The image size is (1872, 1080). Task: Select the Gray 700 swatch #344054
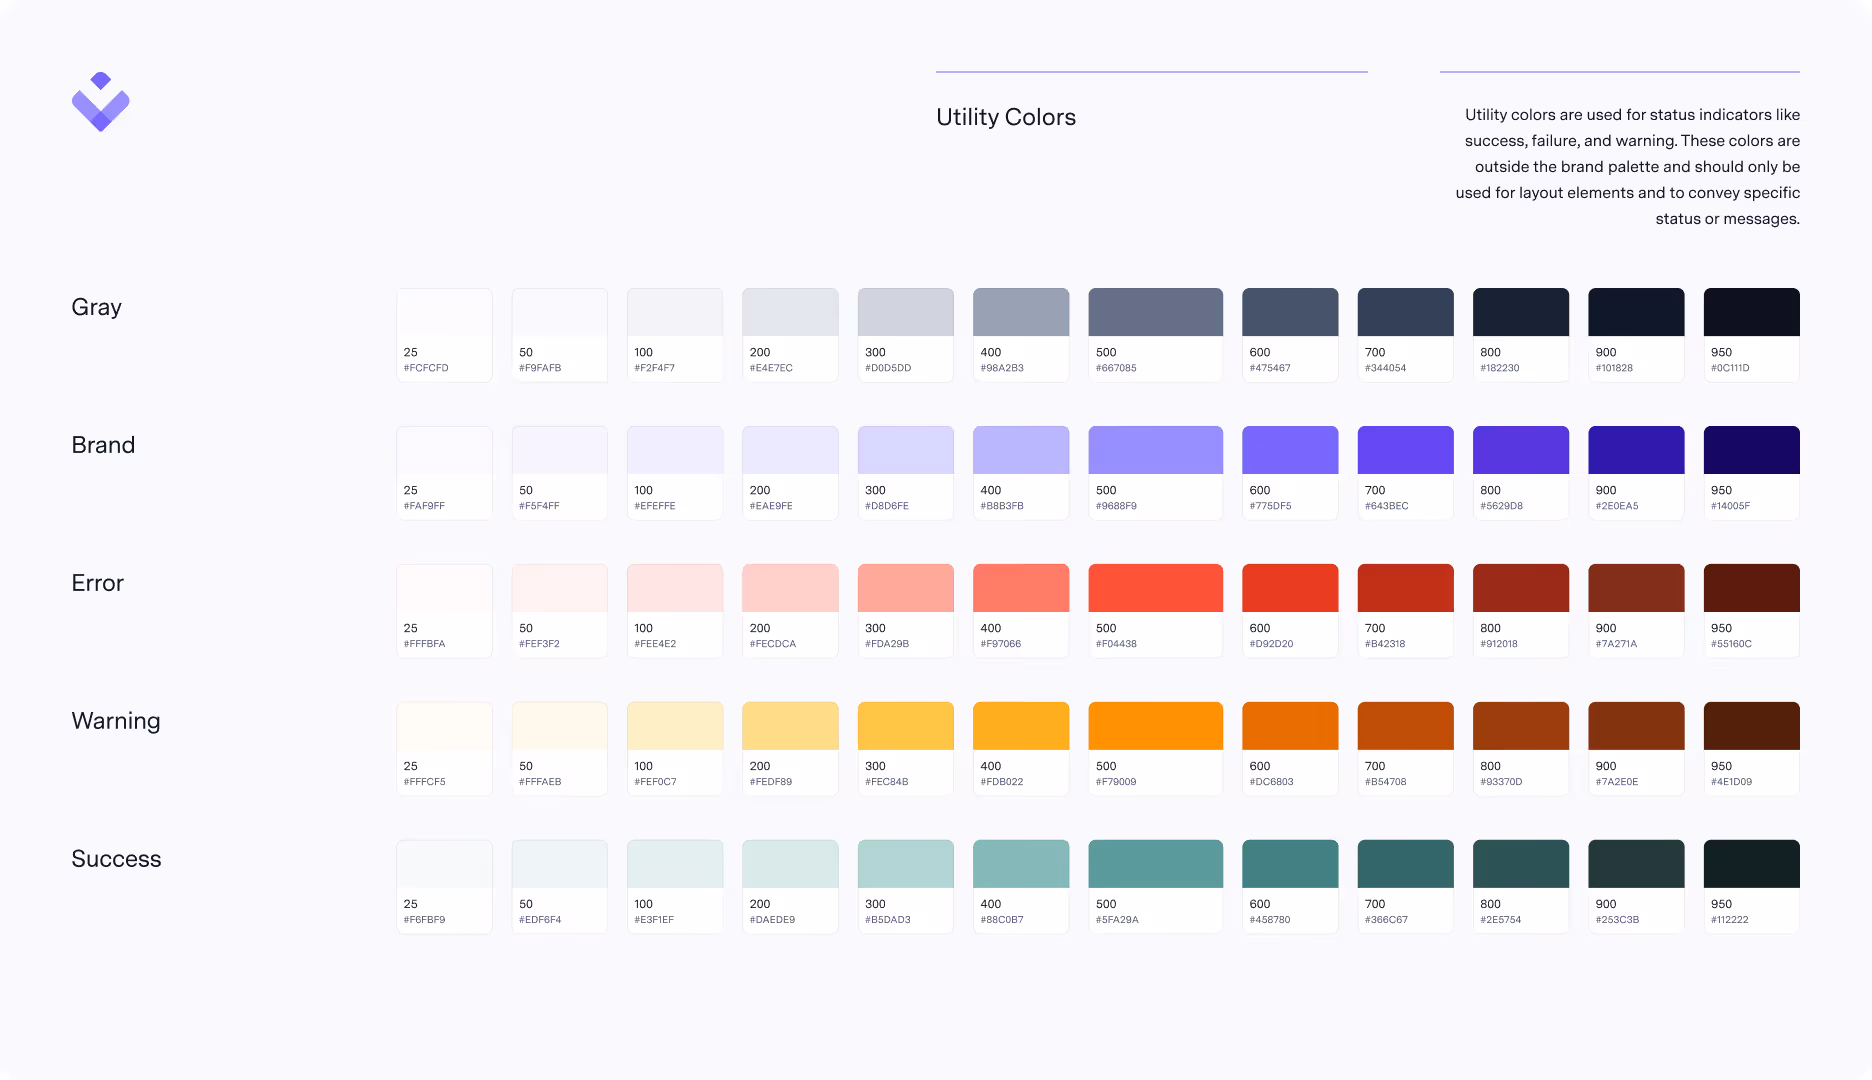[x=1405, y=335]
